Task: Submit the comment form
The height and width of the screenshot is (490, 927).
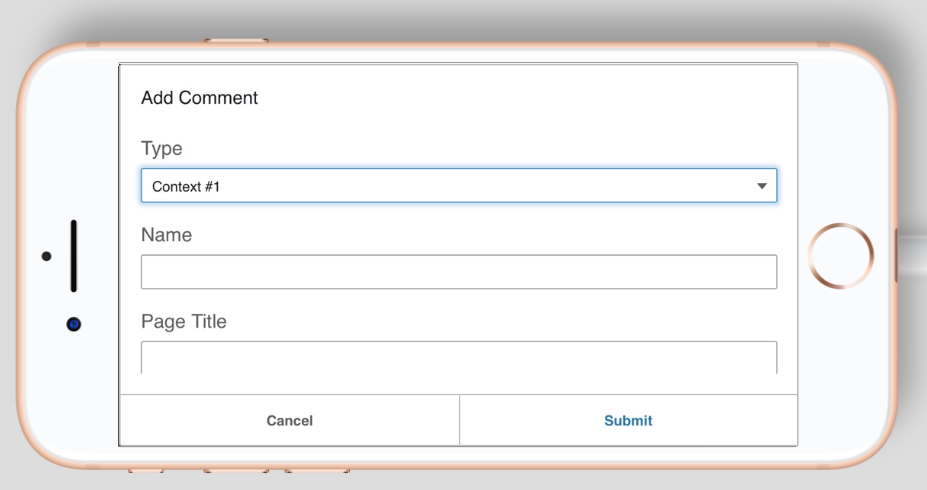Action: point(628,420)
